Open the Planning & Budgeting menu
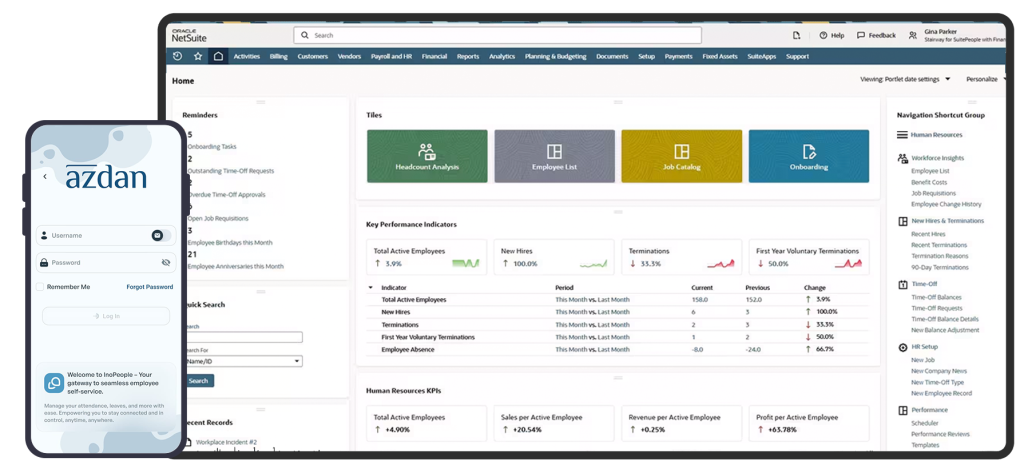Viewport: 1024px width, 473px height. pos(555,56)
